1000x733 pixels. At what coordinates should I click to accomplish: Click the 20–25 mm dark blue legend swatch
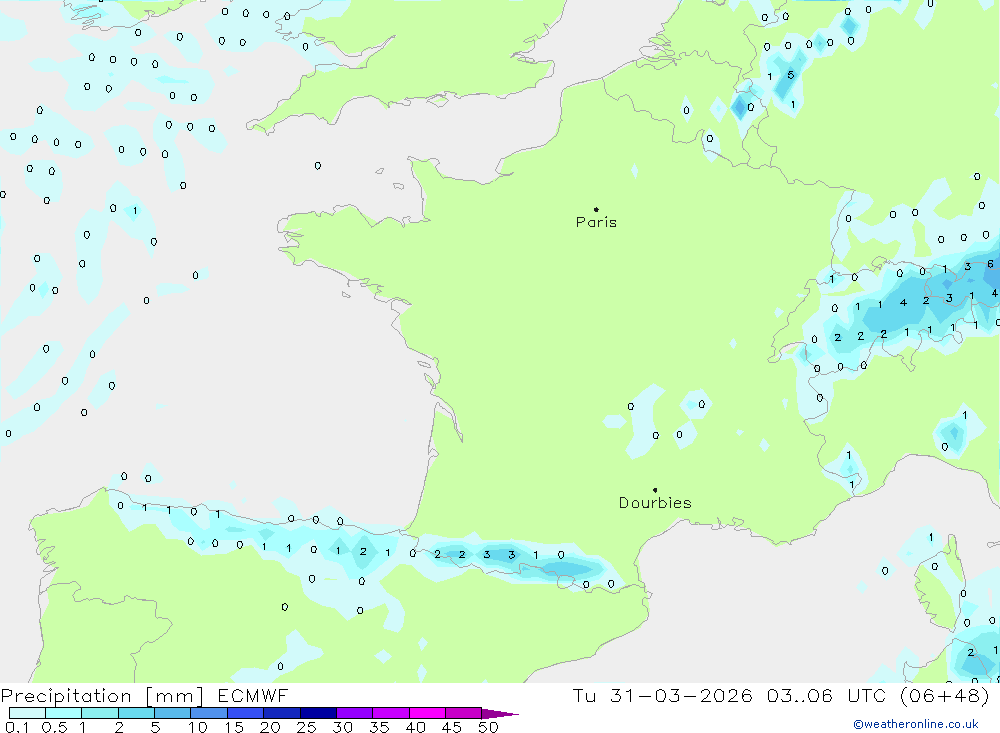281,713
